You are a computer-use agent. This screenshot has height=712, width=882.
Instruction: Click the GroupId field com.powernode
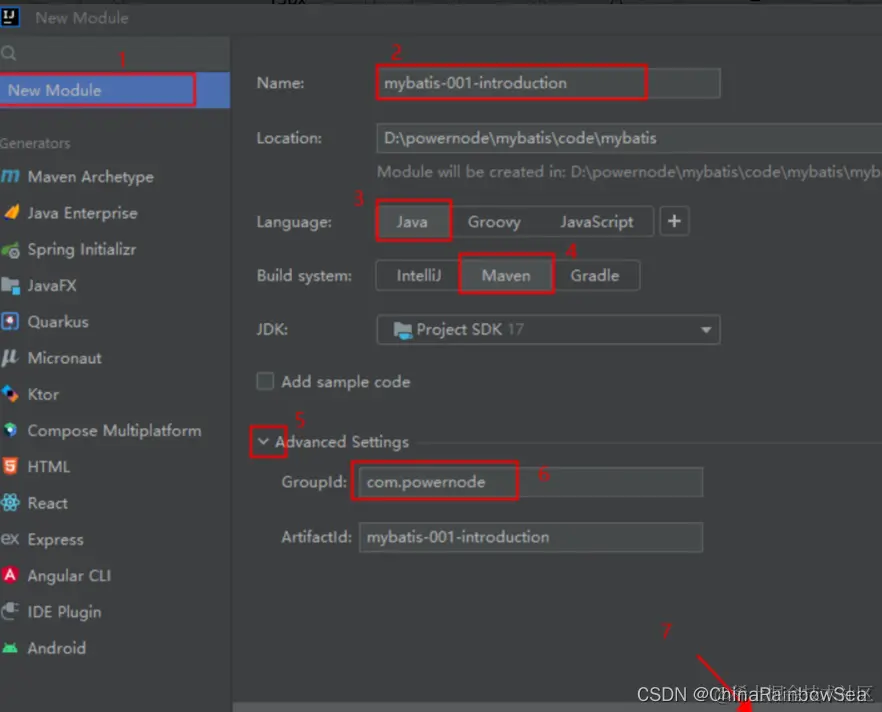[x=531, y=482]
